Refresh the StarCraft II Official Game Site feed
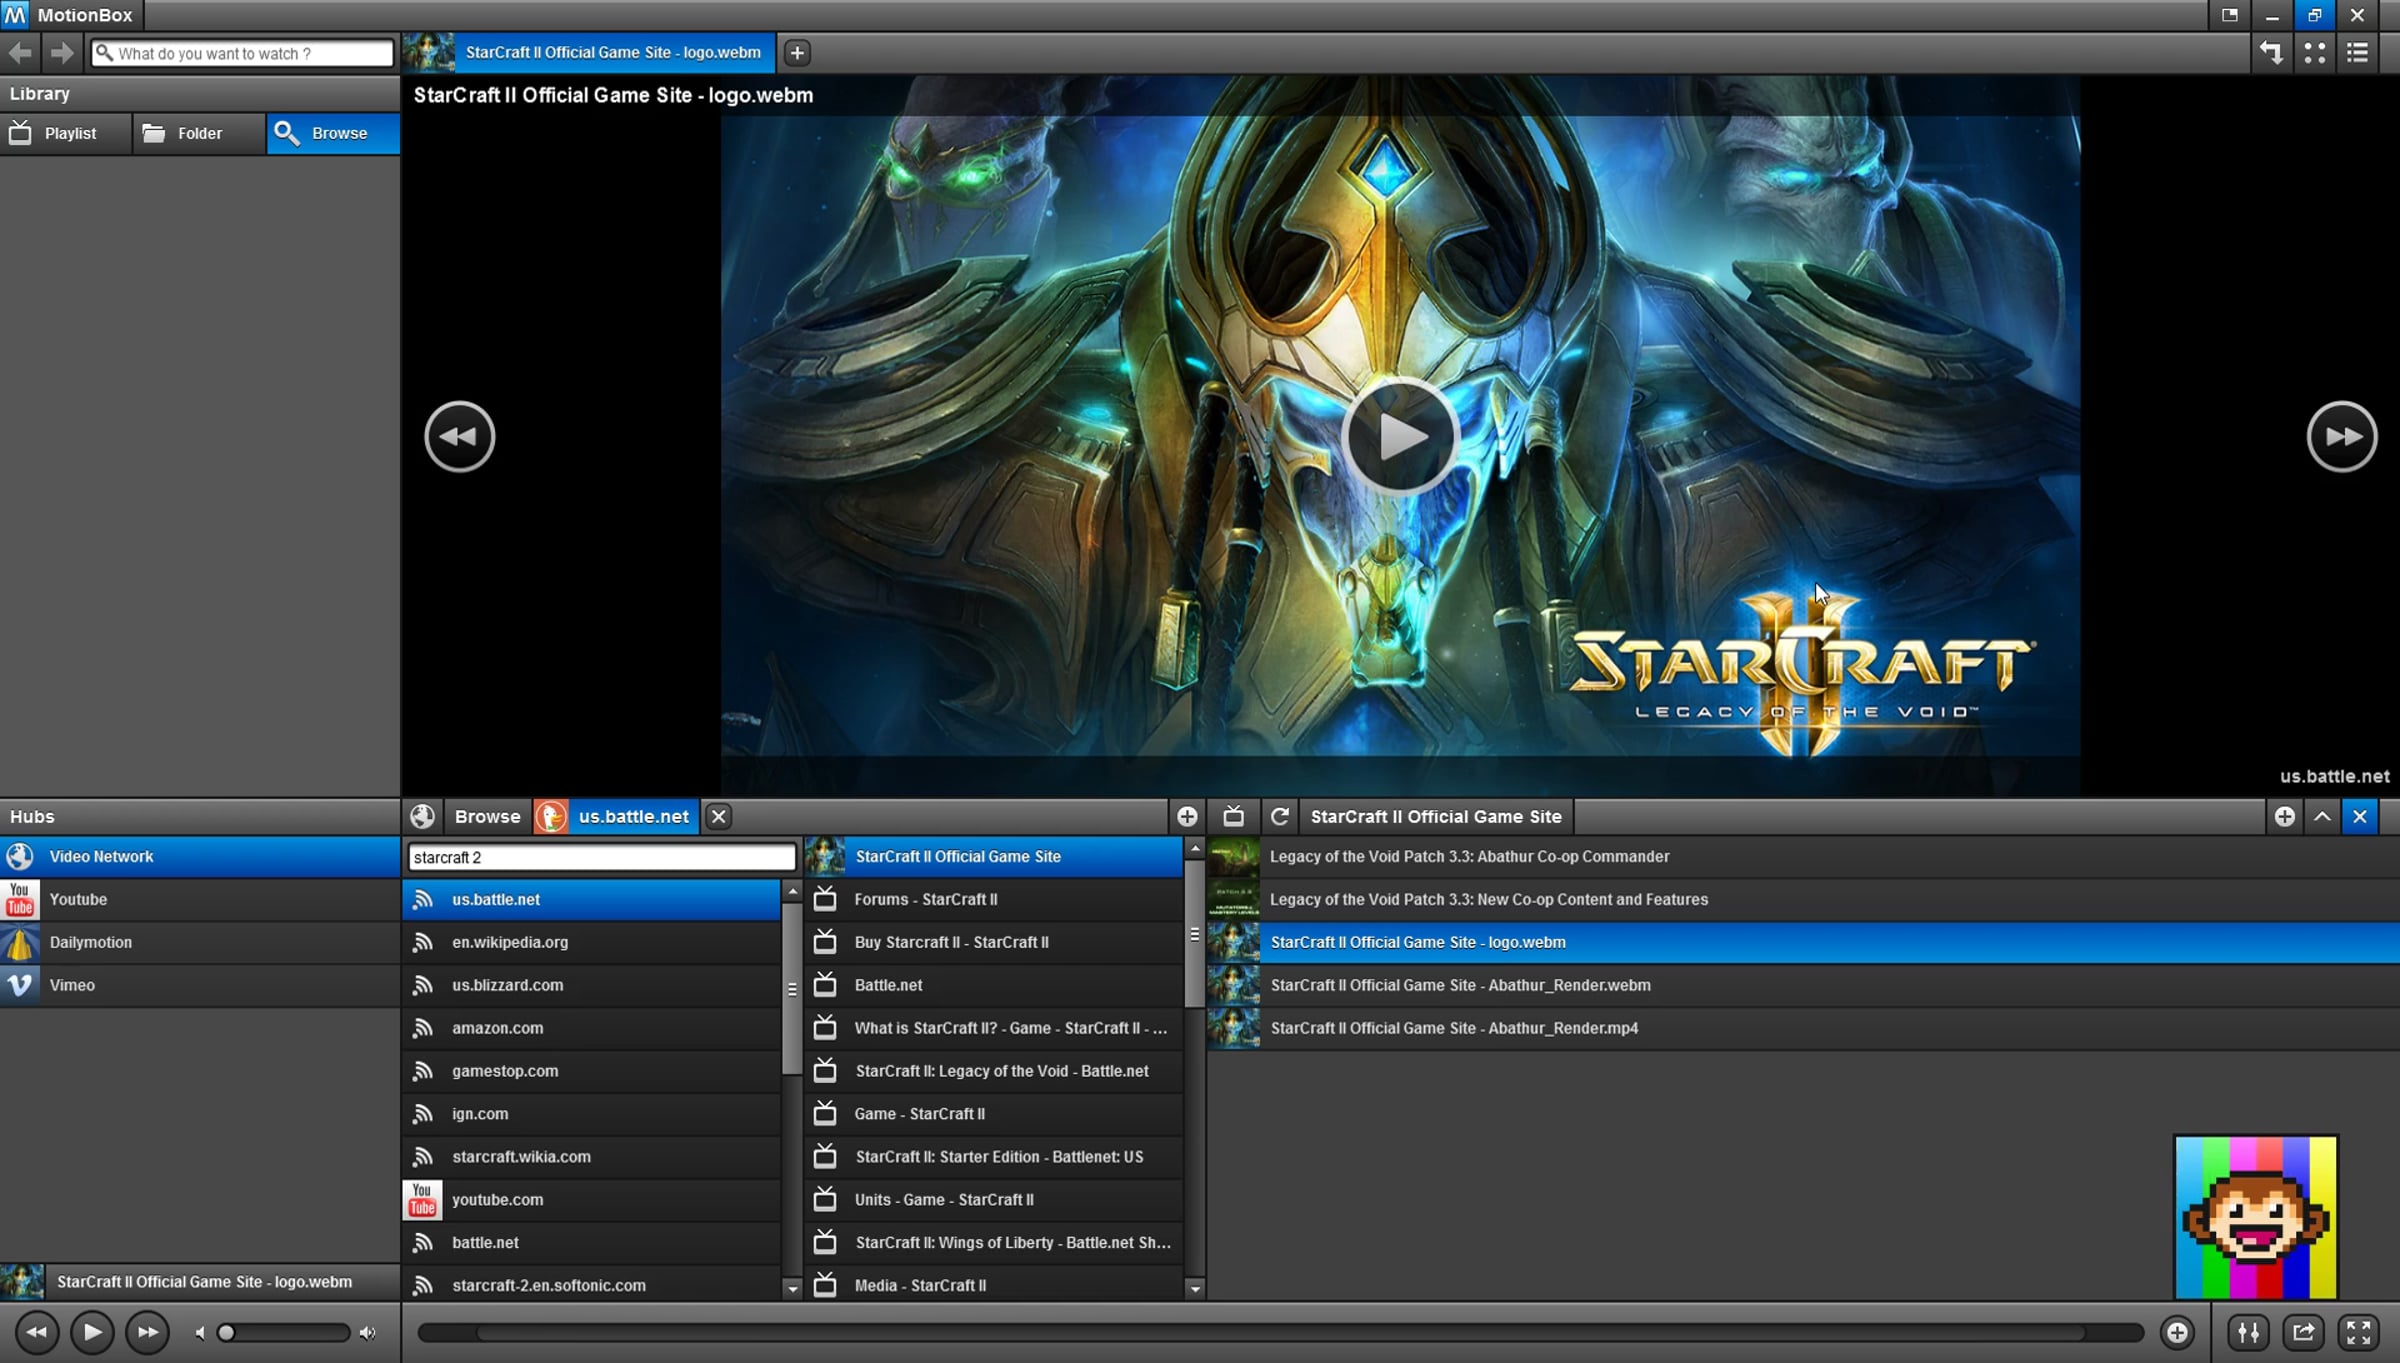The width and height of the screenshot is (2400, 1363). (x=1279, y=816)
